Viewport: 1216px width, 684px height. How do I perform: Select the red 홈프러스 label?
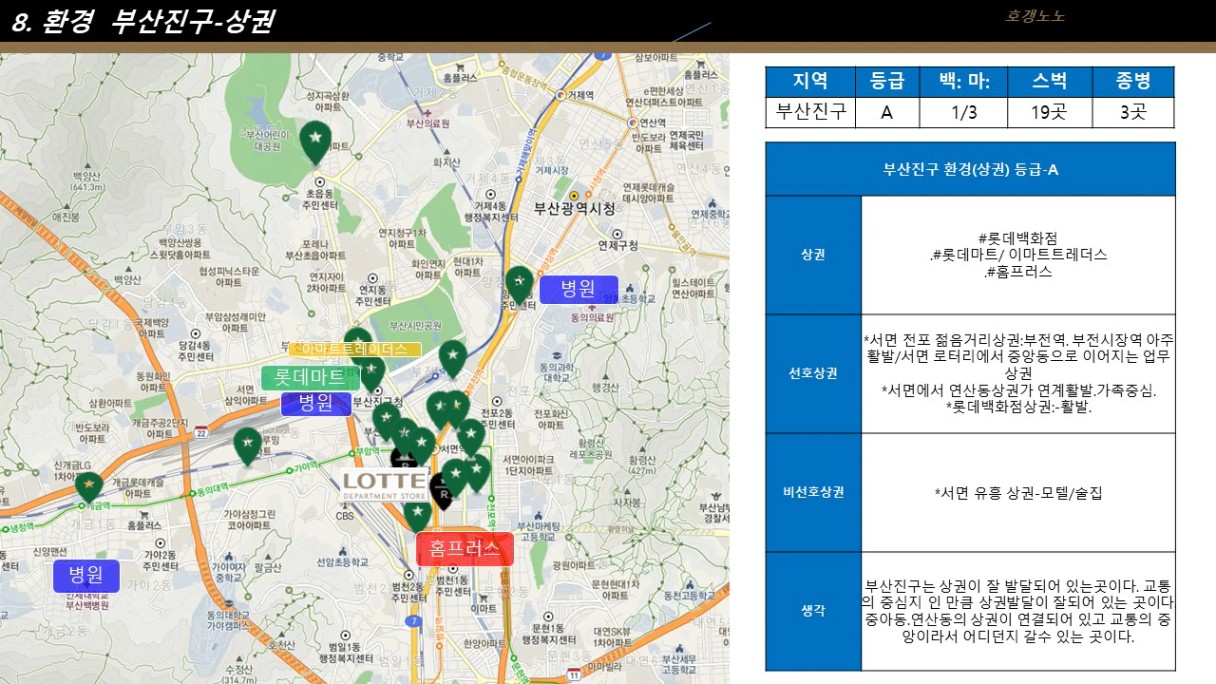(x=464, y=549)
